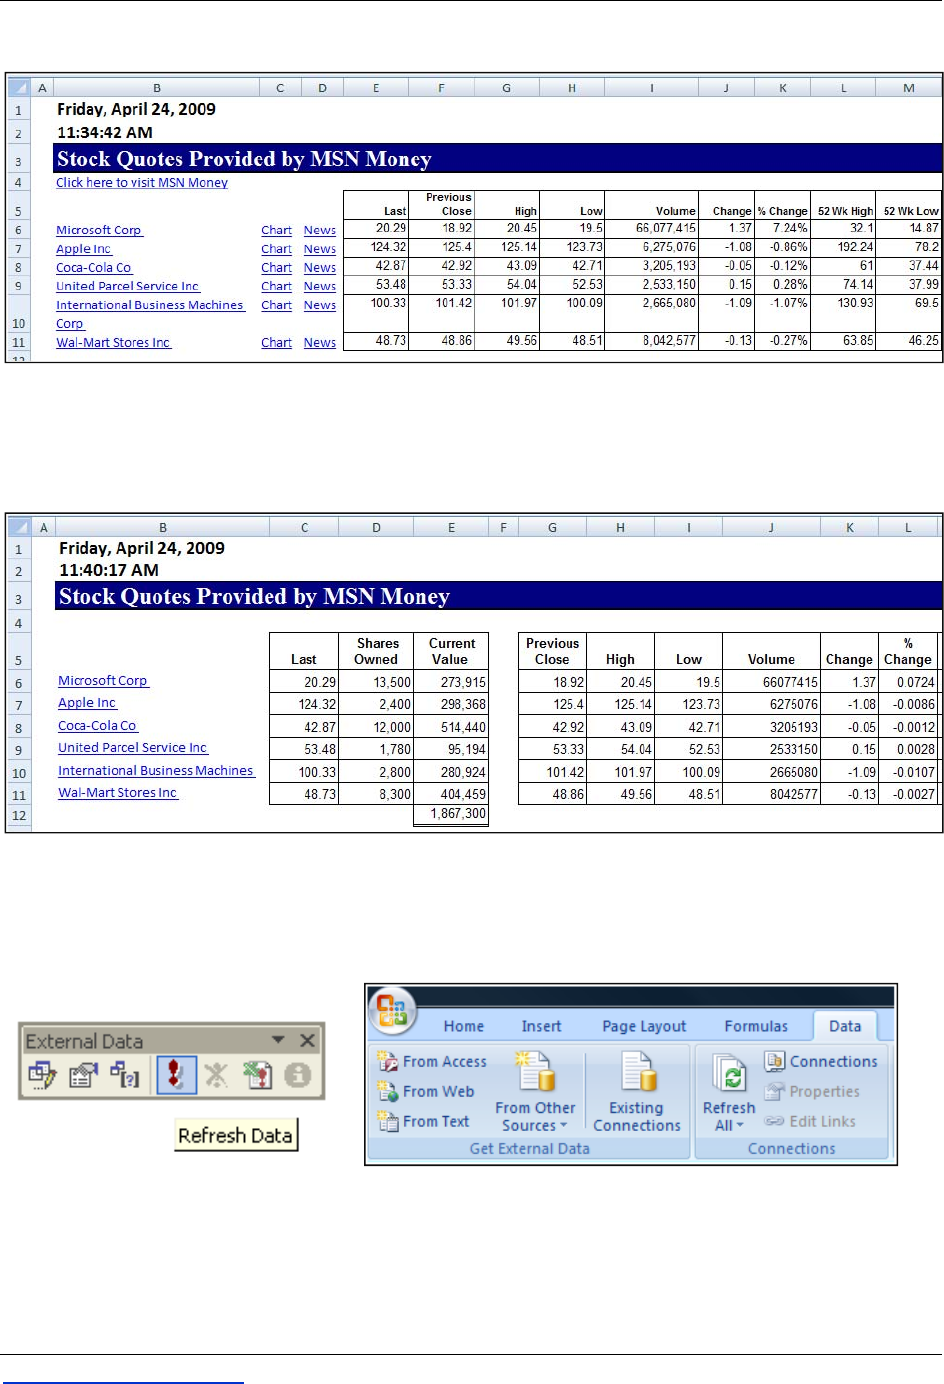944x1384 pixels.
Task: Select the Current Value cell 273,915
Action: pyautogui.click(x=451, y=682)
